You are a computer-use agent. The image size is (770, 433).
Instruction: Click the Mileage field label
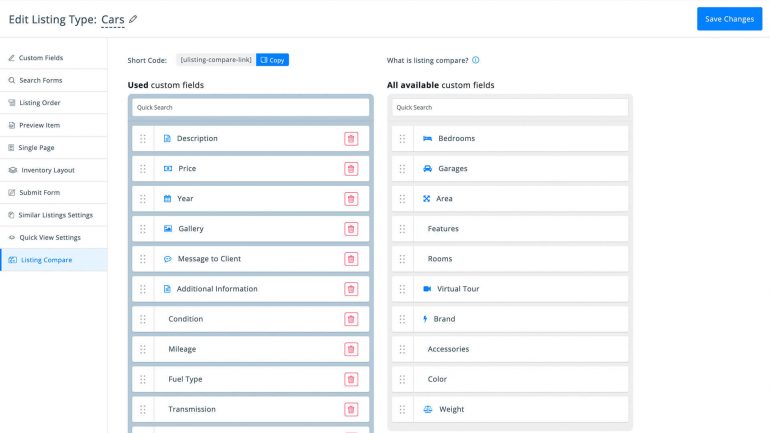[x=182, y=349]
